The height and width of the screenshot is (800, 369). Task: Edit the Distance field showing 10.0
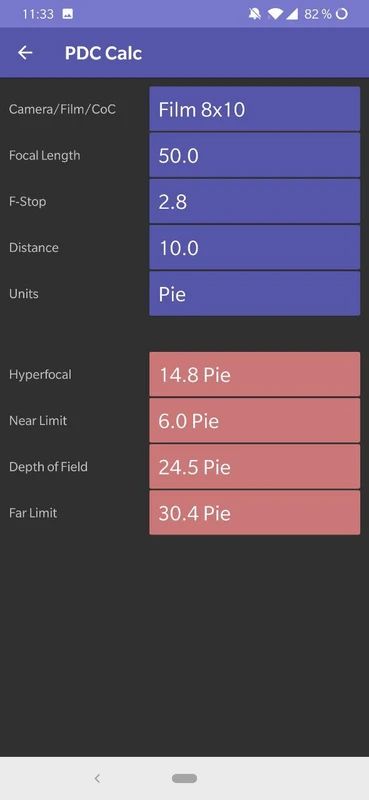(255, 247)
